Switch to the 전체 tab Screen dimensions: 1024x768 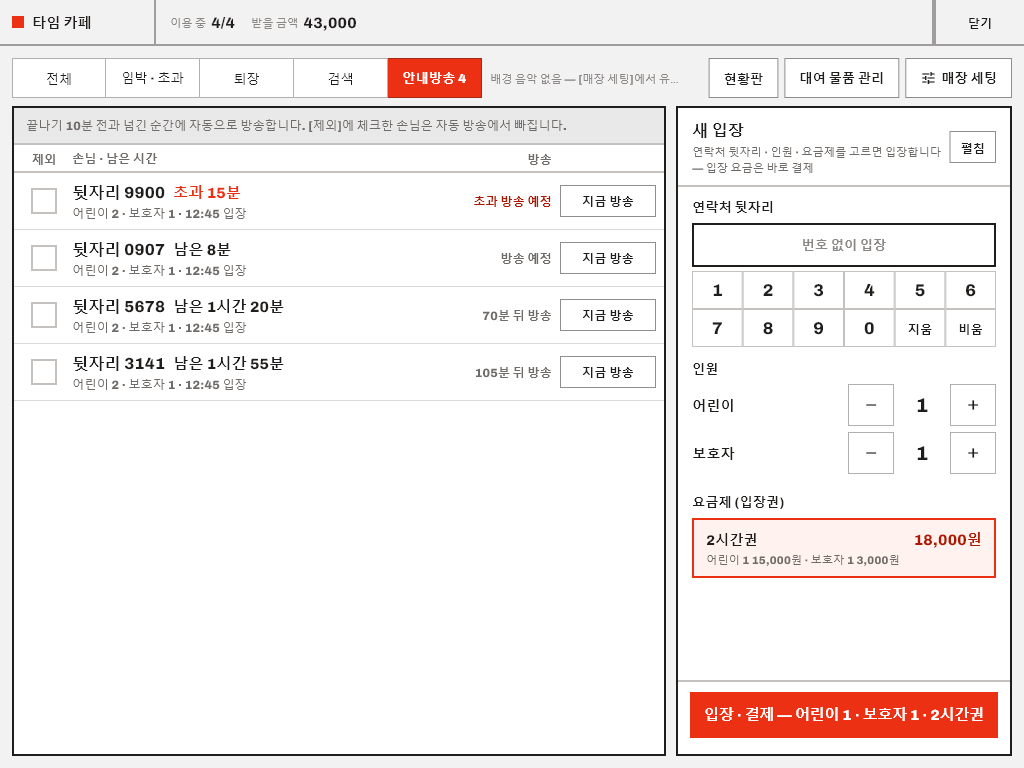click(59, 78)
